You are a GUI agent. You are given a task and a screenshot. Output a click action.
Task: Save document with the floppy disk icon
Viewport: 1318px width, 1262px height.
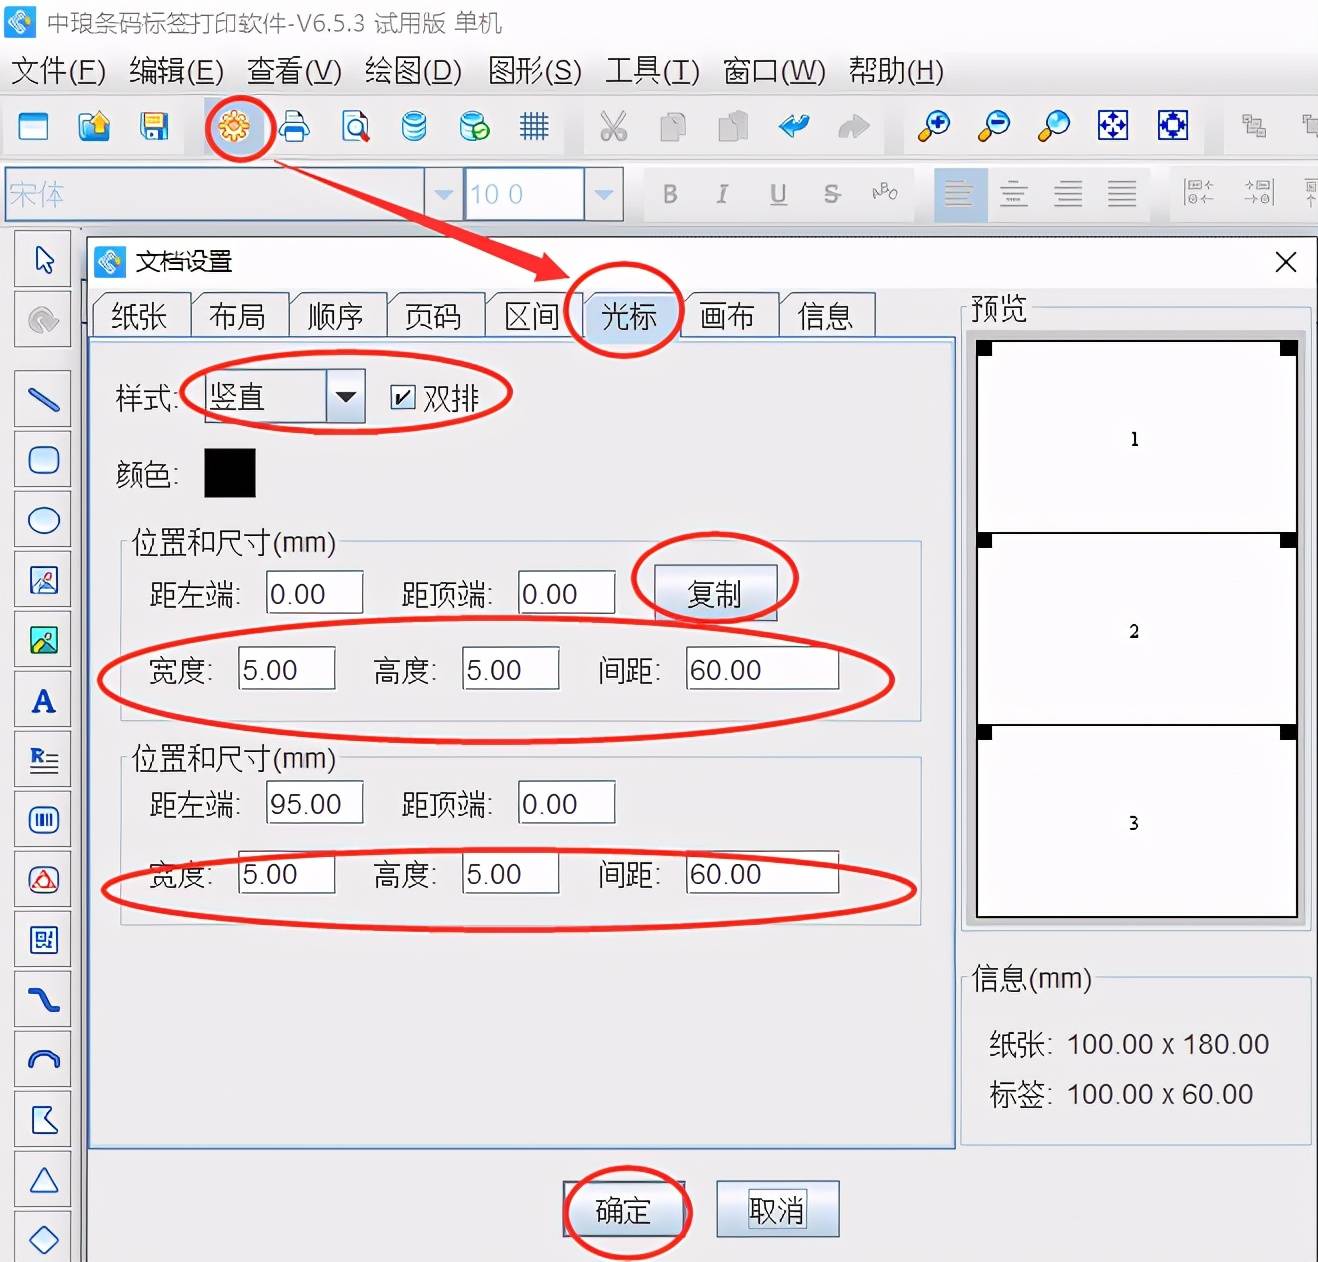(x=154, y=126)
